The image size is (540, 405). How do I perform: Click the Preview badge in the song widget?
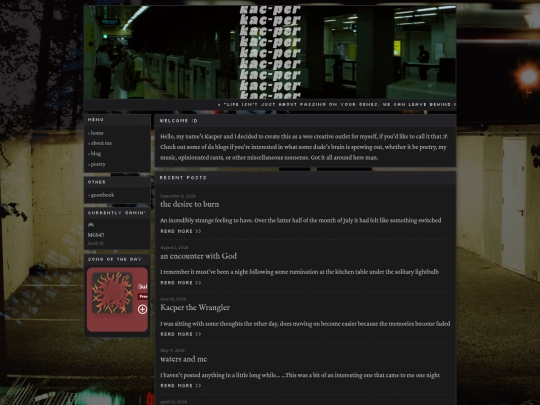143,297
